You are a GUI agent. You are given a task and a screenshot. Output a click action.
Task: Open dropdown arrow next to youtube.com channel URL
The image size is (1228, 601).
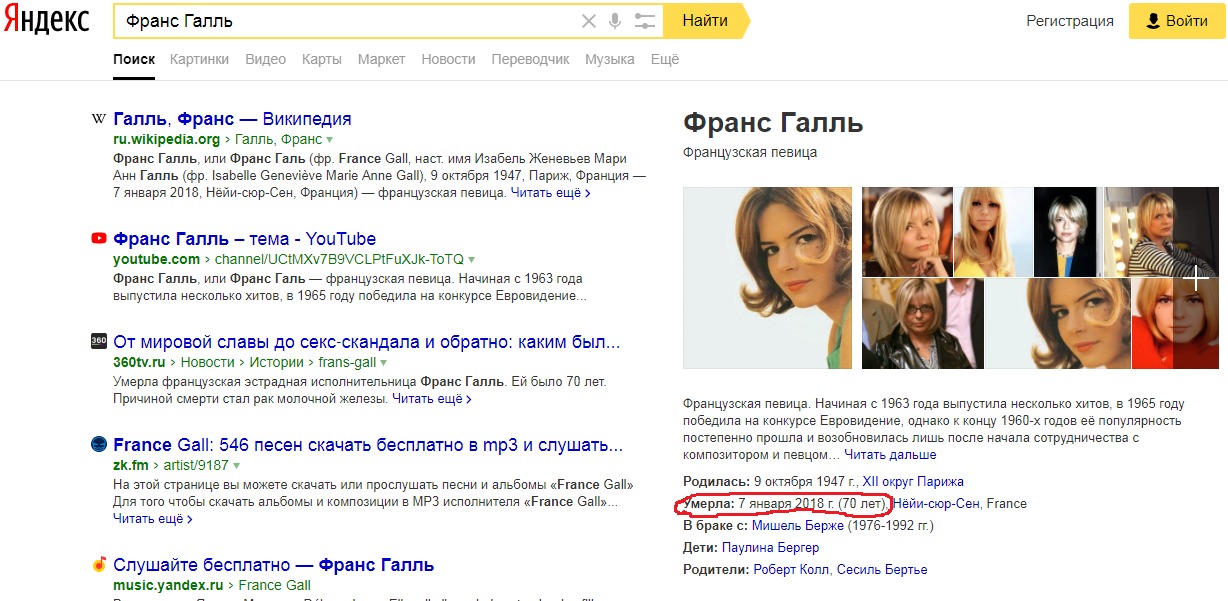click(471, 260)
